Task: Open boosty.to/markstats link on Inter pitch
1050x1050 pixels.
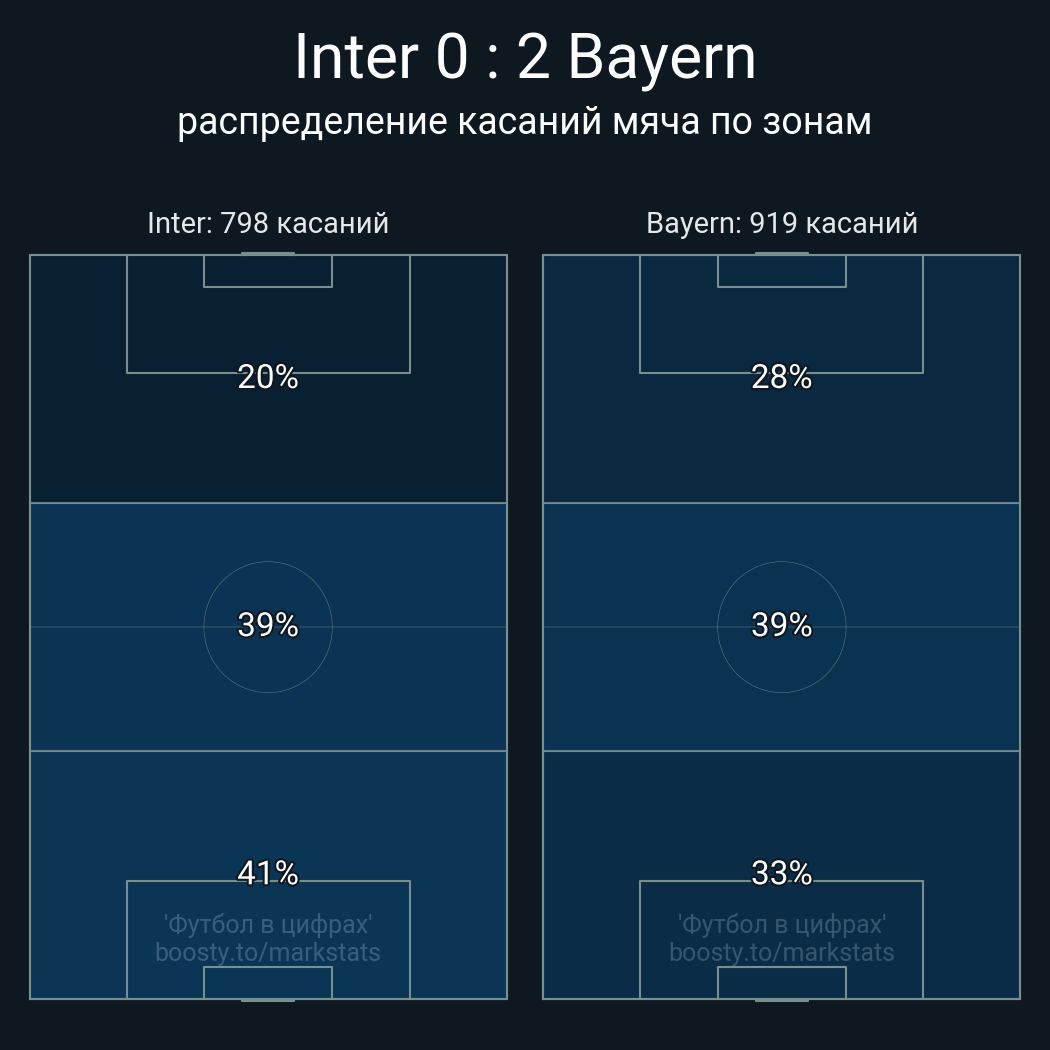Action: [x=268, y=952]
